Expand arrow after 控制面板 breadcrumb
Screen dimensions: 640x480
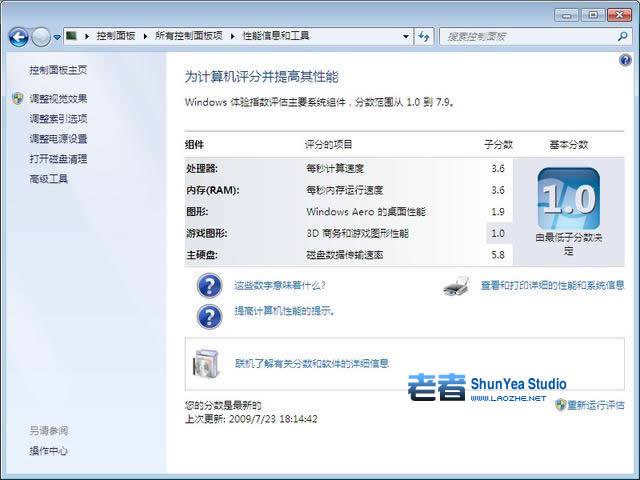(x=145, y=36)
